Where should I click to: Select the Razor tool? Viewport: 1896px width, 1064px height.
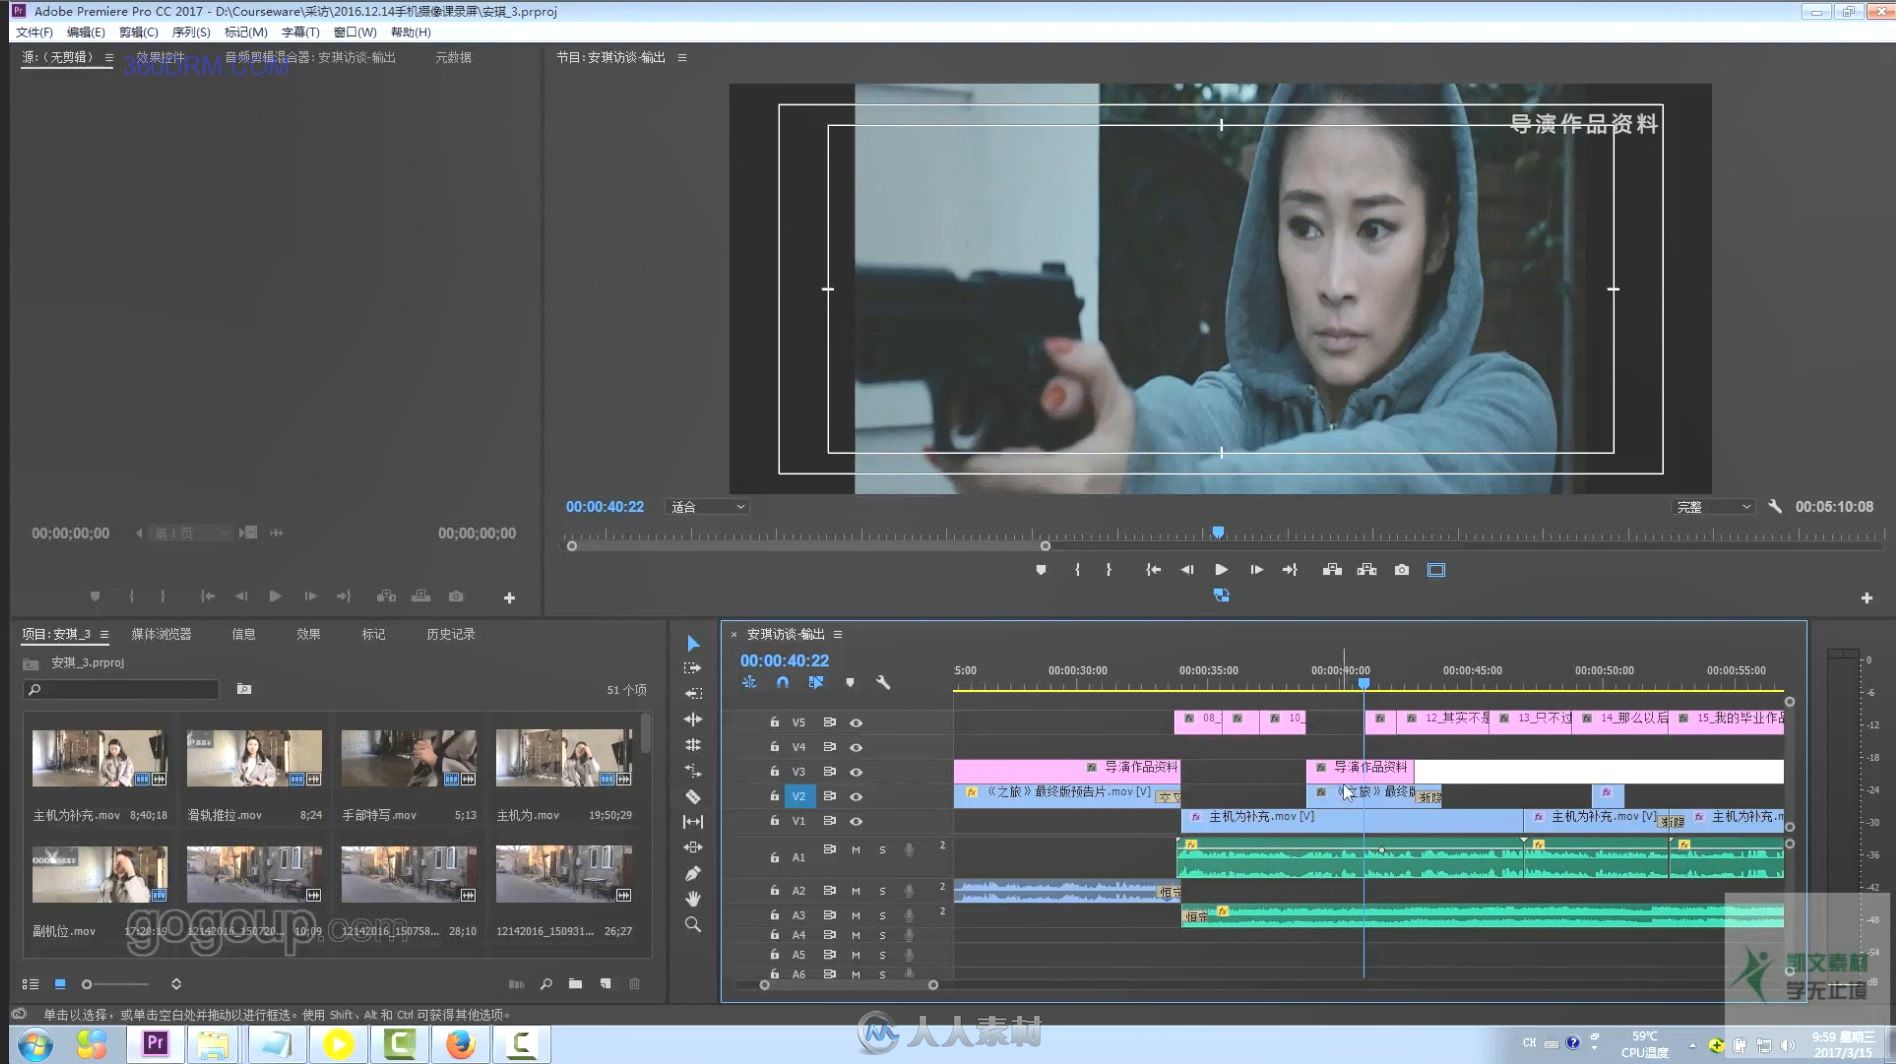point(693,797)
